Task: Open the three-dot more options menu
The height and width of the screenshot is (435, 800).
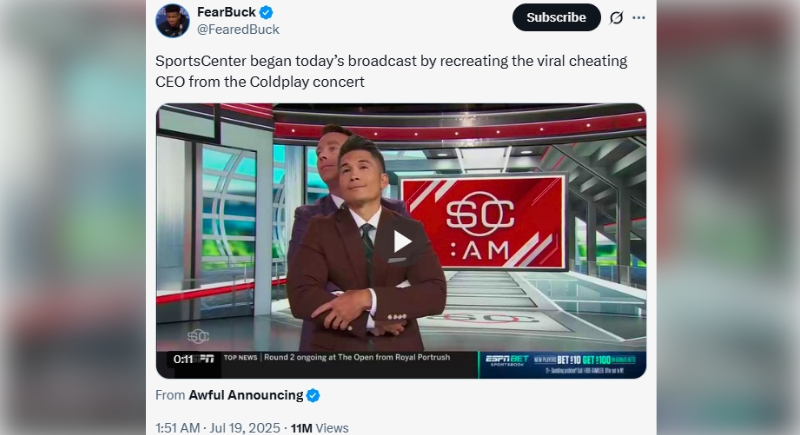Action: point(639,18)
